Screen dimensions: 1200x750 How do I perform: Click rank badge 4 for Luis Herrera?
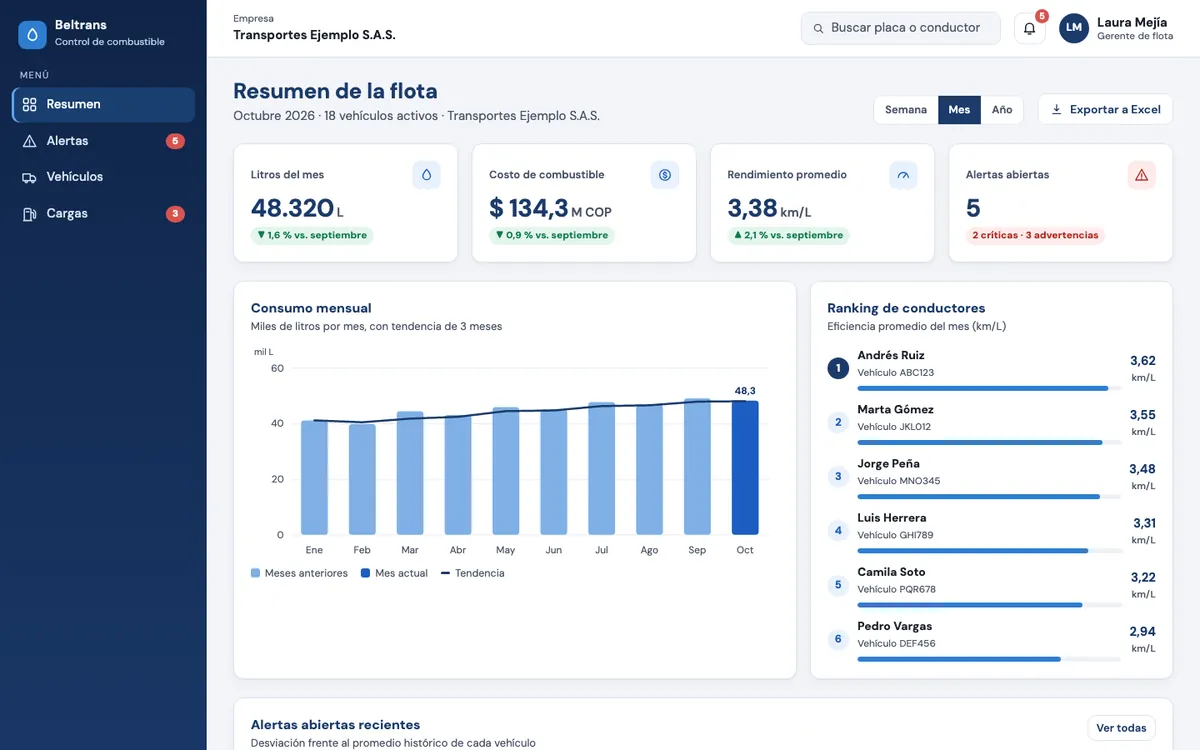[838, 530]
